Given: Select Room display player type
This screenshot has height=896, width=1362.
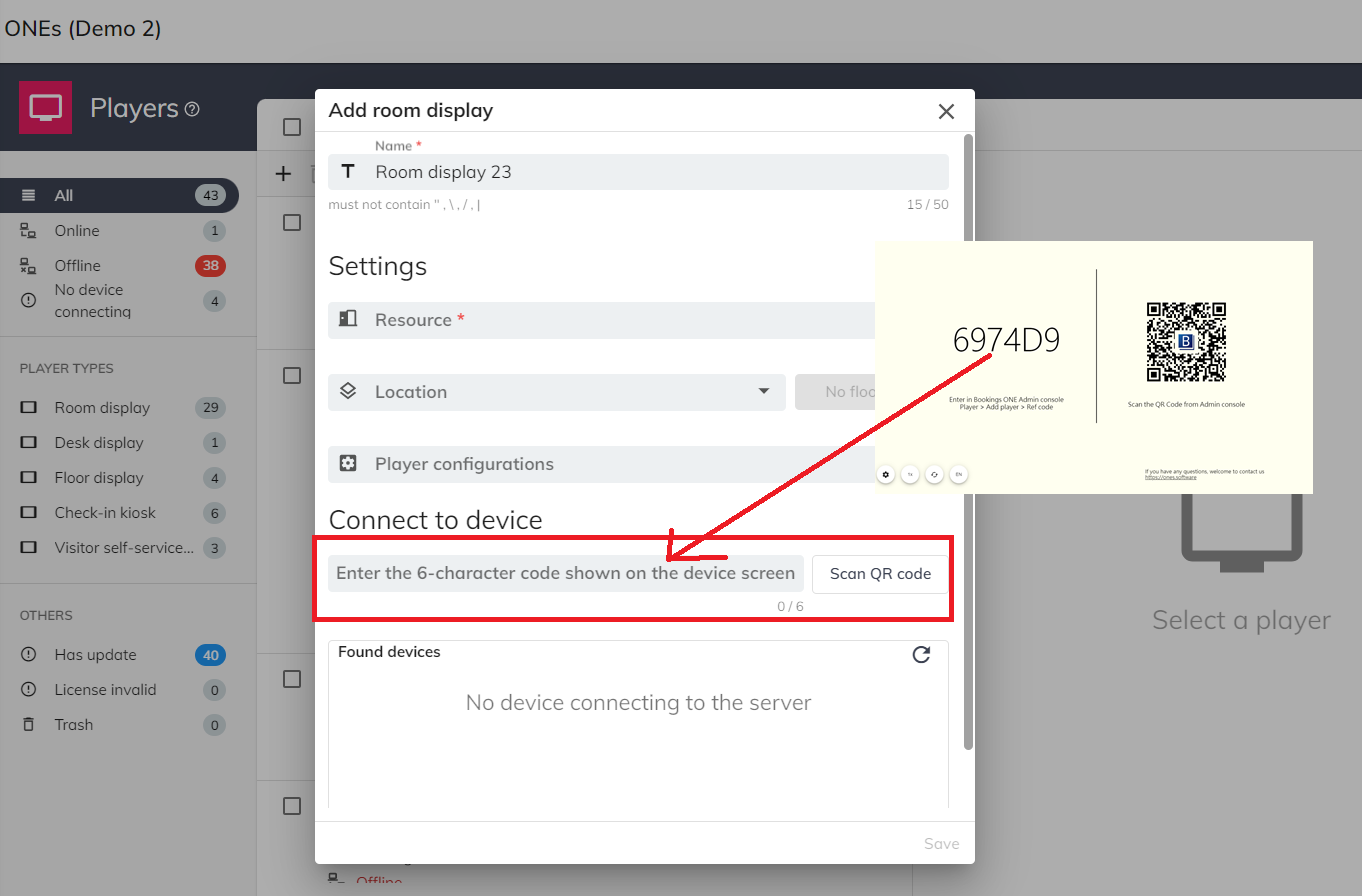Looking at the screenshot, I should click(102, 408).
